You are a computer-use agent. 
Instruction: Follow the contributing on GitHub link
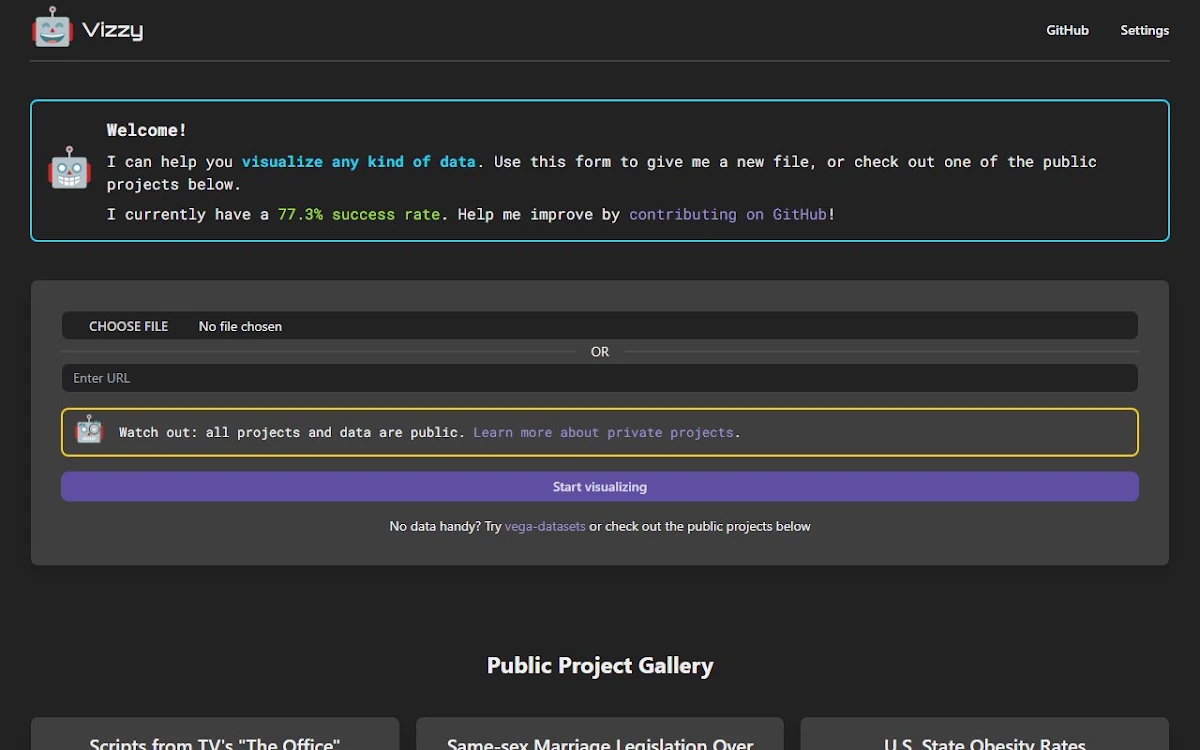point(728,214)
